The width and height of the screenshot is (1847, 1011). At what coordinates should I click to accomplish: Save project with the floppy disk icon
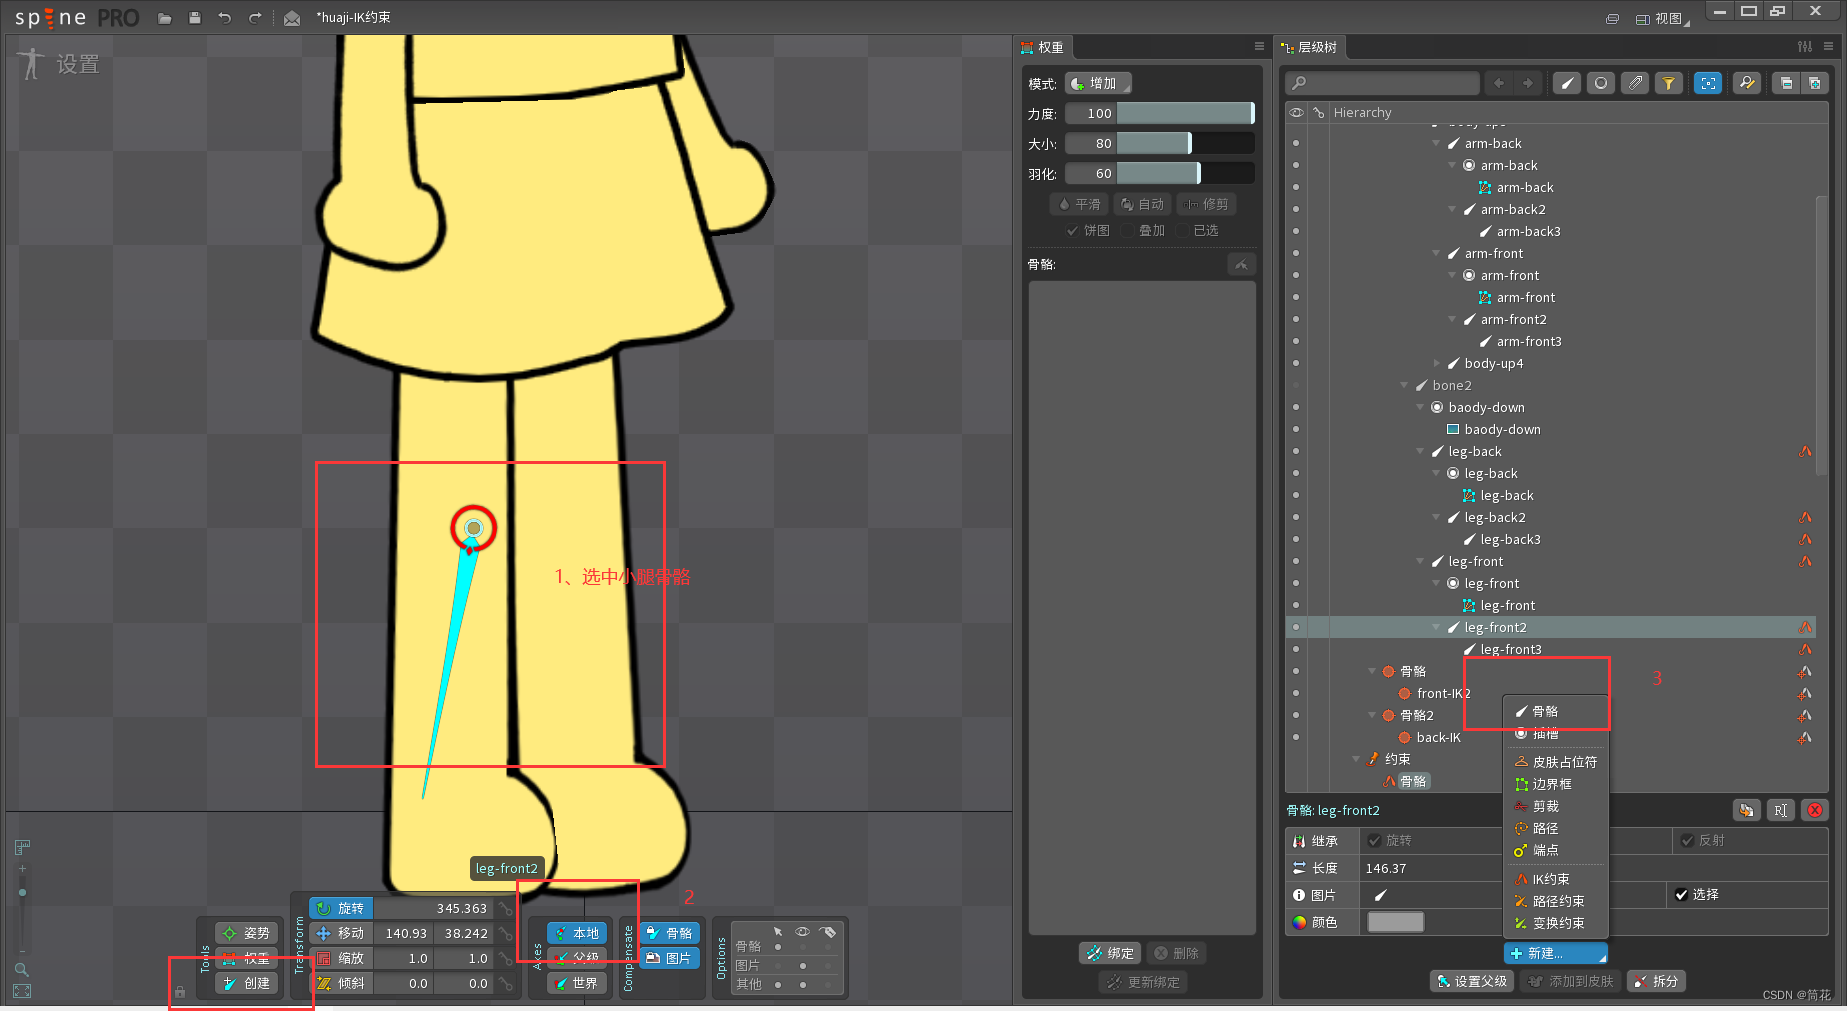(x=195, y=18)
